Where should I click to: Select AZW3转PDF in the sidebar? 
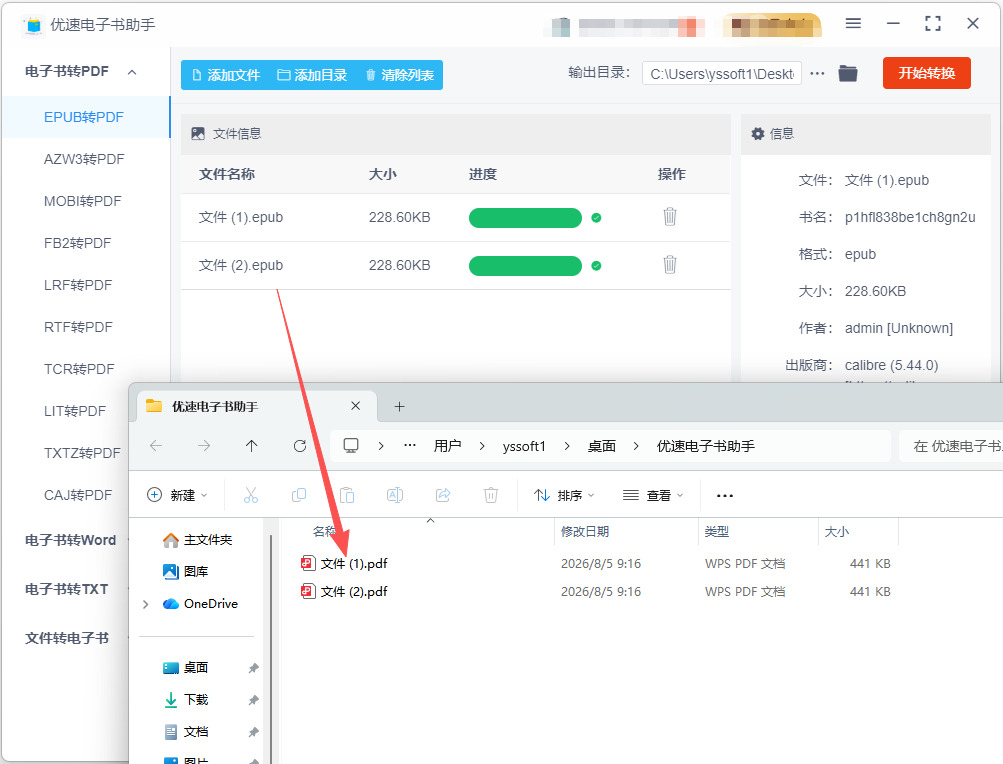pyautogui.click(x=84, y=159)
